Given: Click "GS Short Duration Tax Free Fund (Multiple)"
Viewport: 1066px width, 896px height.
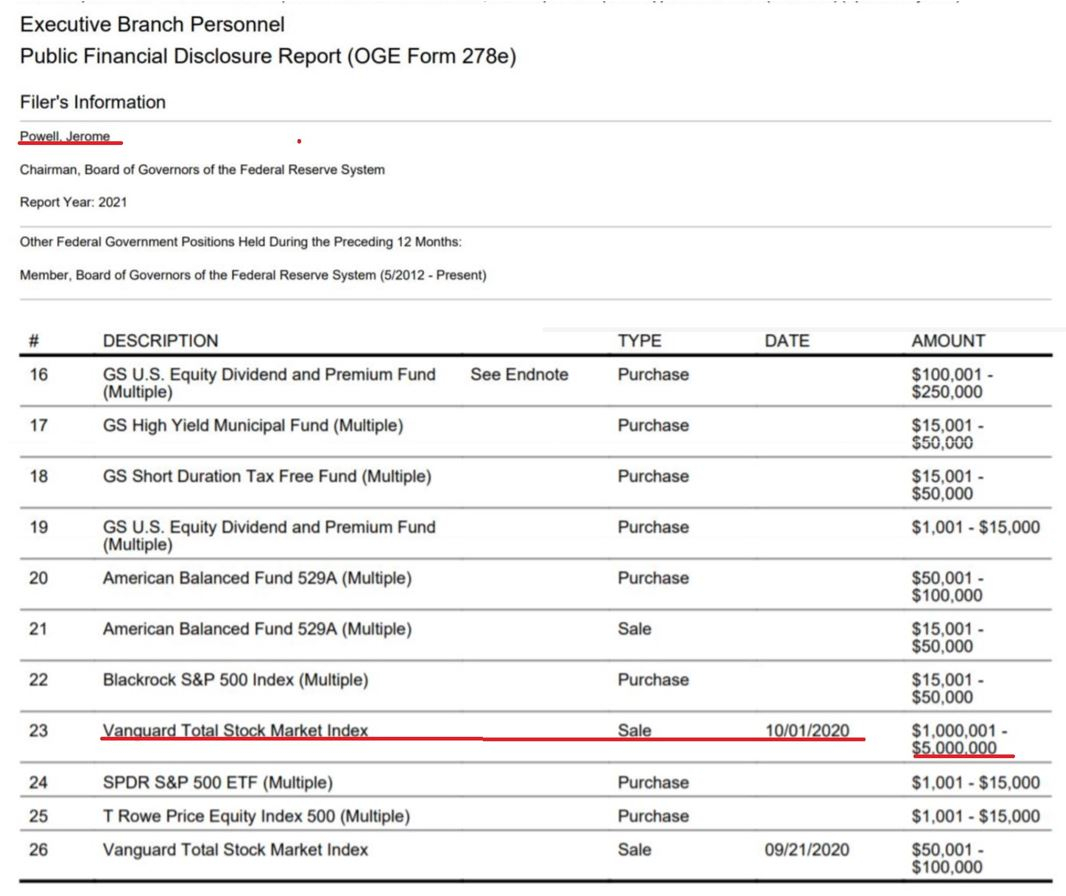Looking at the screenshot, I should click(x=267, y=477).
